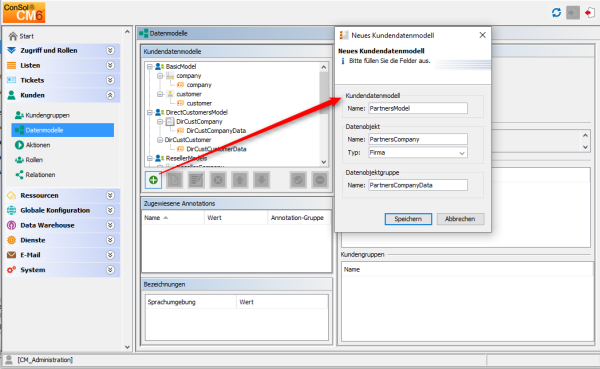Open Rollen under Kunden

coord(29,160)
